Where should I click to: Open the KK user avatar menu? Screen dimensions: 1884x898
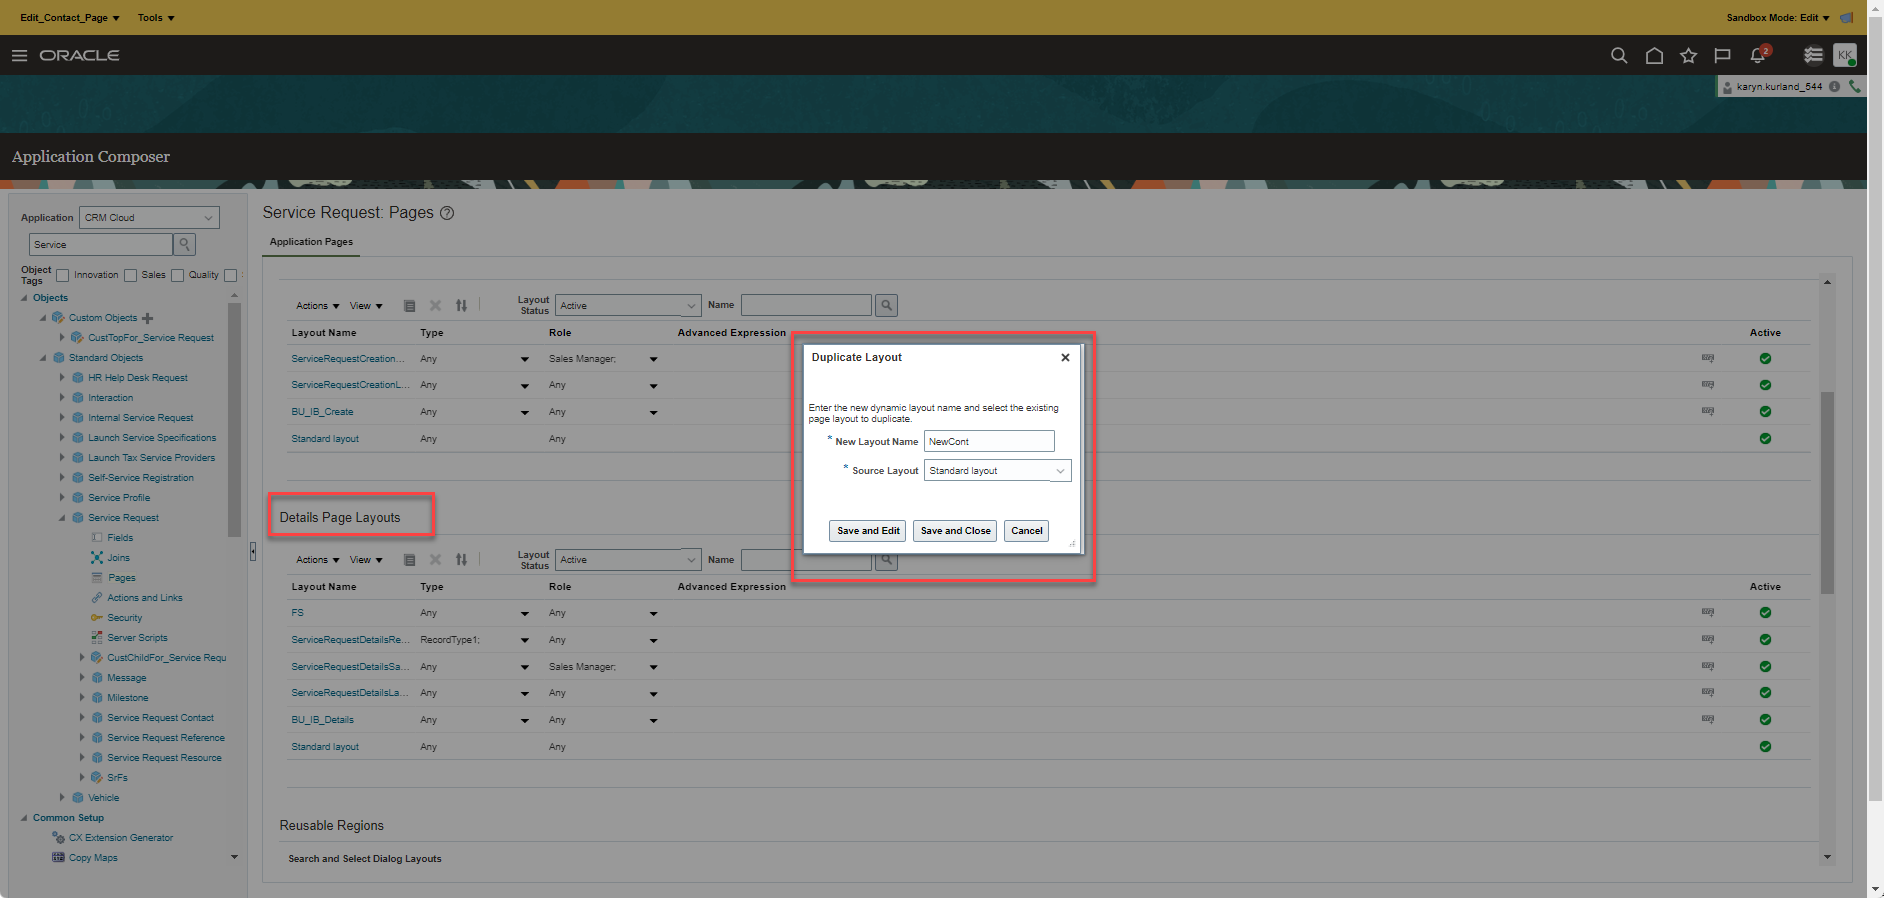(1845, 56)
